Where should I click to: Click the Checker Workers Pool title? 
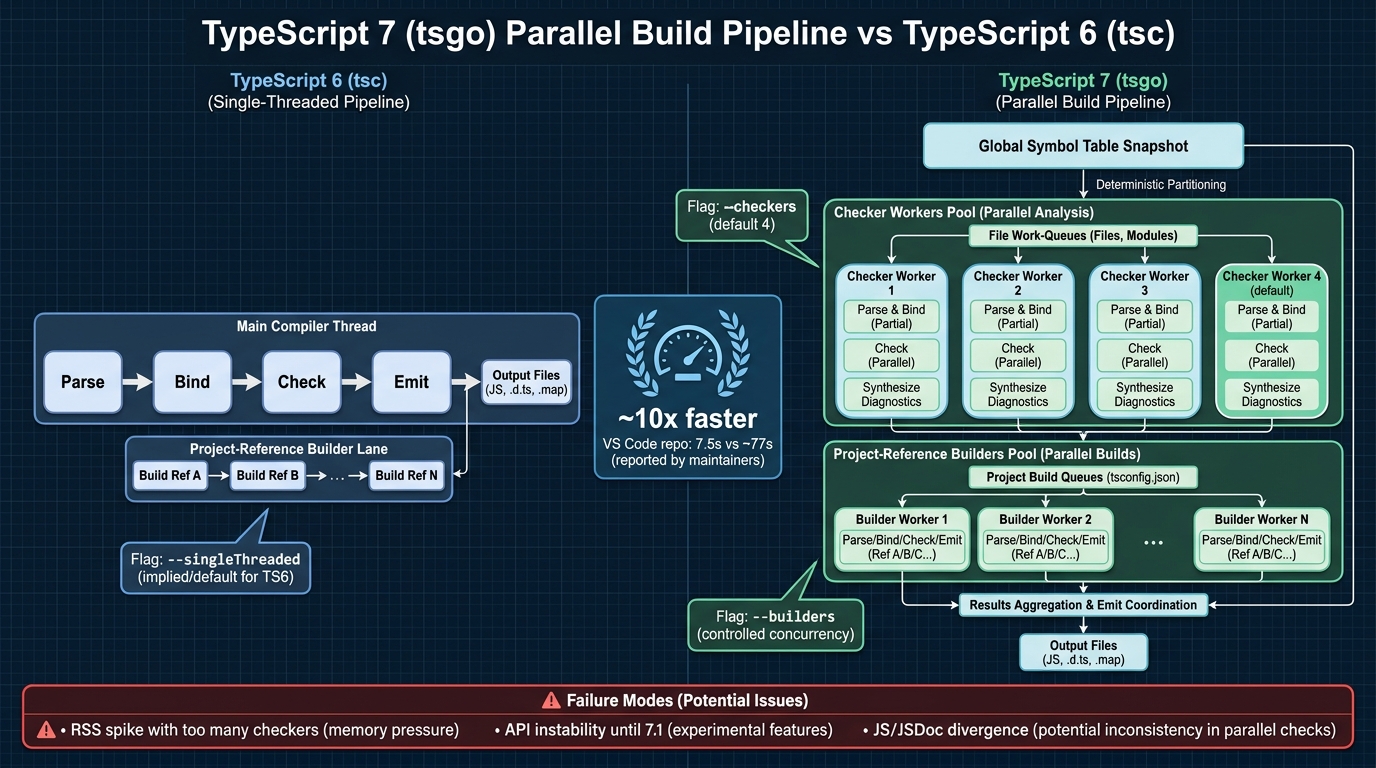[x=964, y=212]
